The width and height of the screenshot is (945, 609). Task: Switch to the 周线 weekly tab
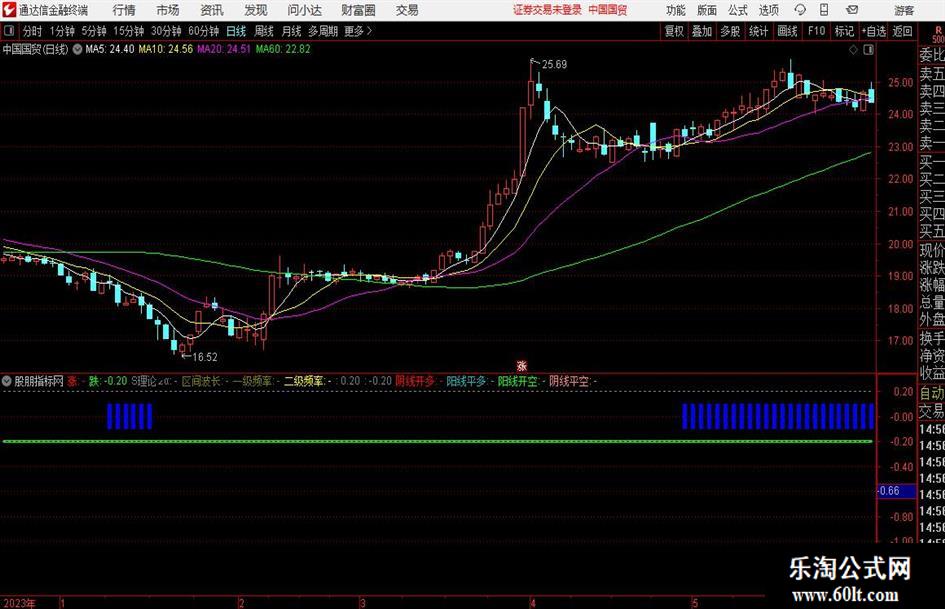(x=263, y=31)
